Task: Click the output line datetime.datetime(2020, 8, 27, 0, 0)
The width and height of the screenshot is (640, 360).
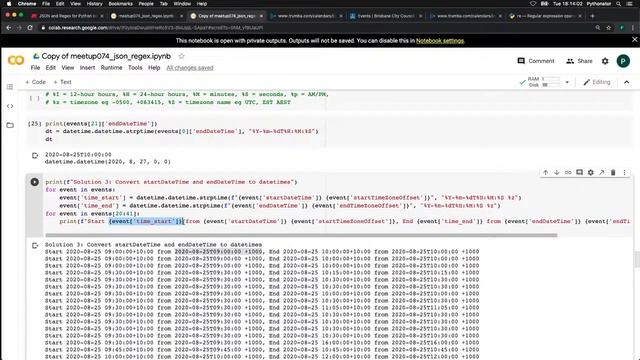Action: pyautogui.click(x=108, y=162)
